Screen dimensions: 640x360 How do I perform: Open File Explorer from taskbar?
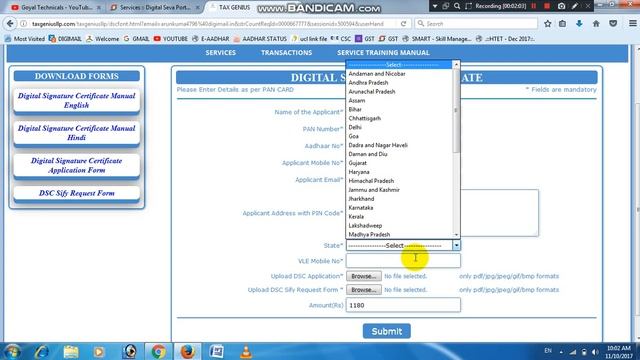coord(71,351)
